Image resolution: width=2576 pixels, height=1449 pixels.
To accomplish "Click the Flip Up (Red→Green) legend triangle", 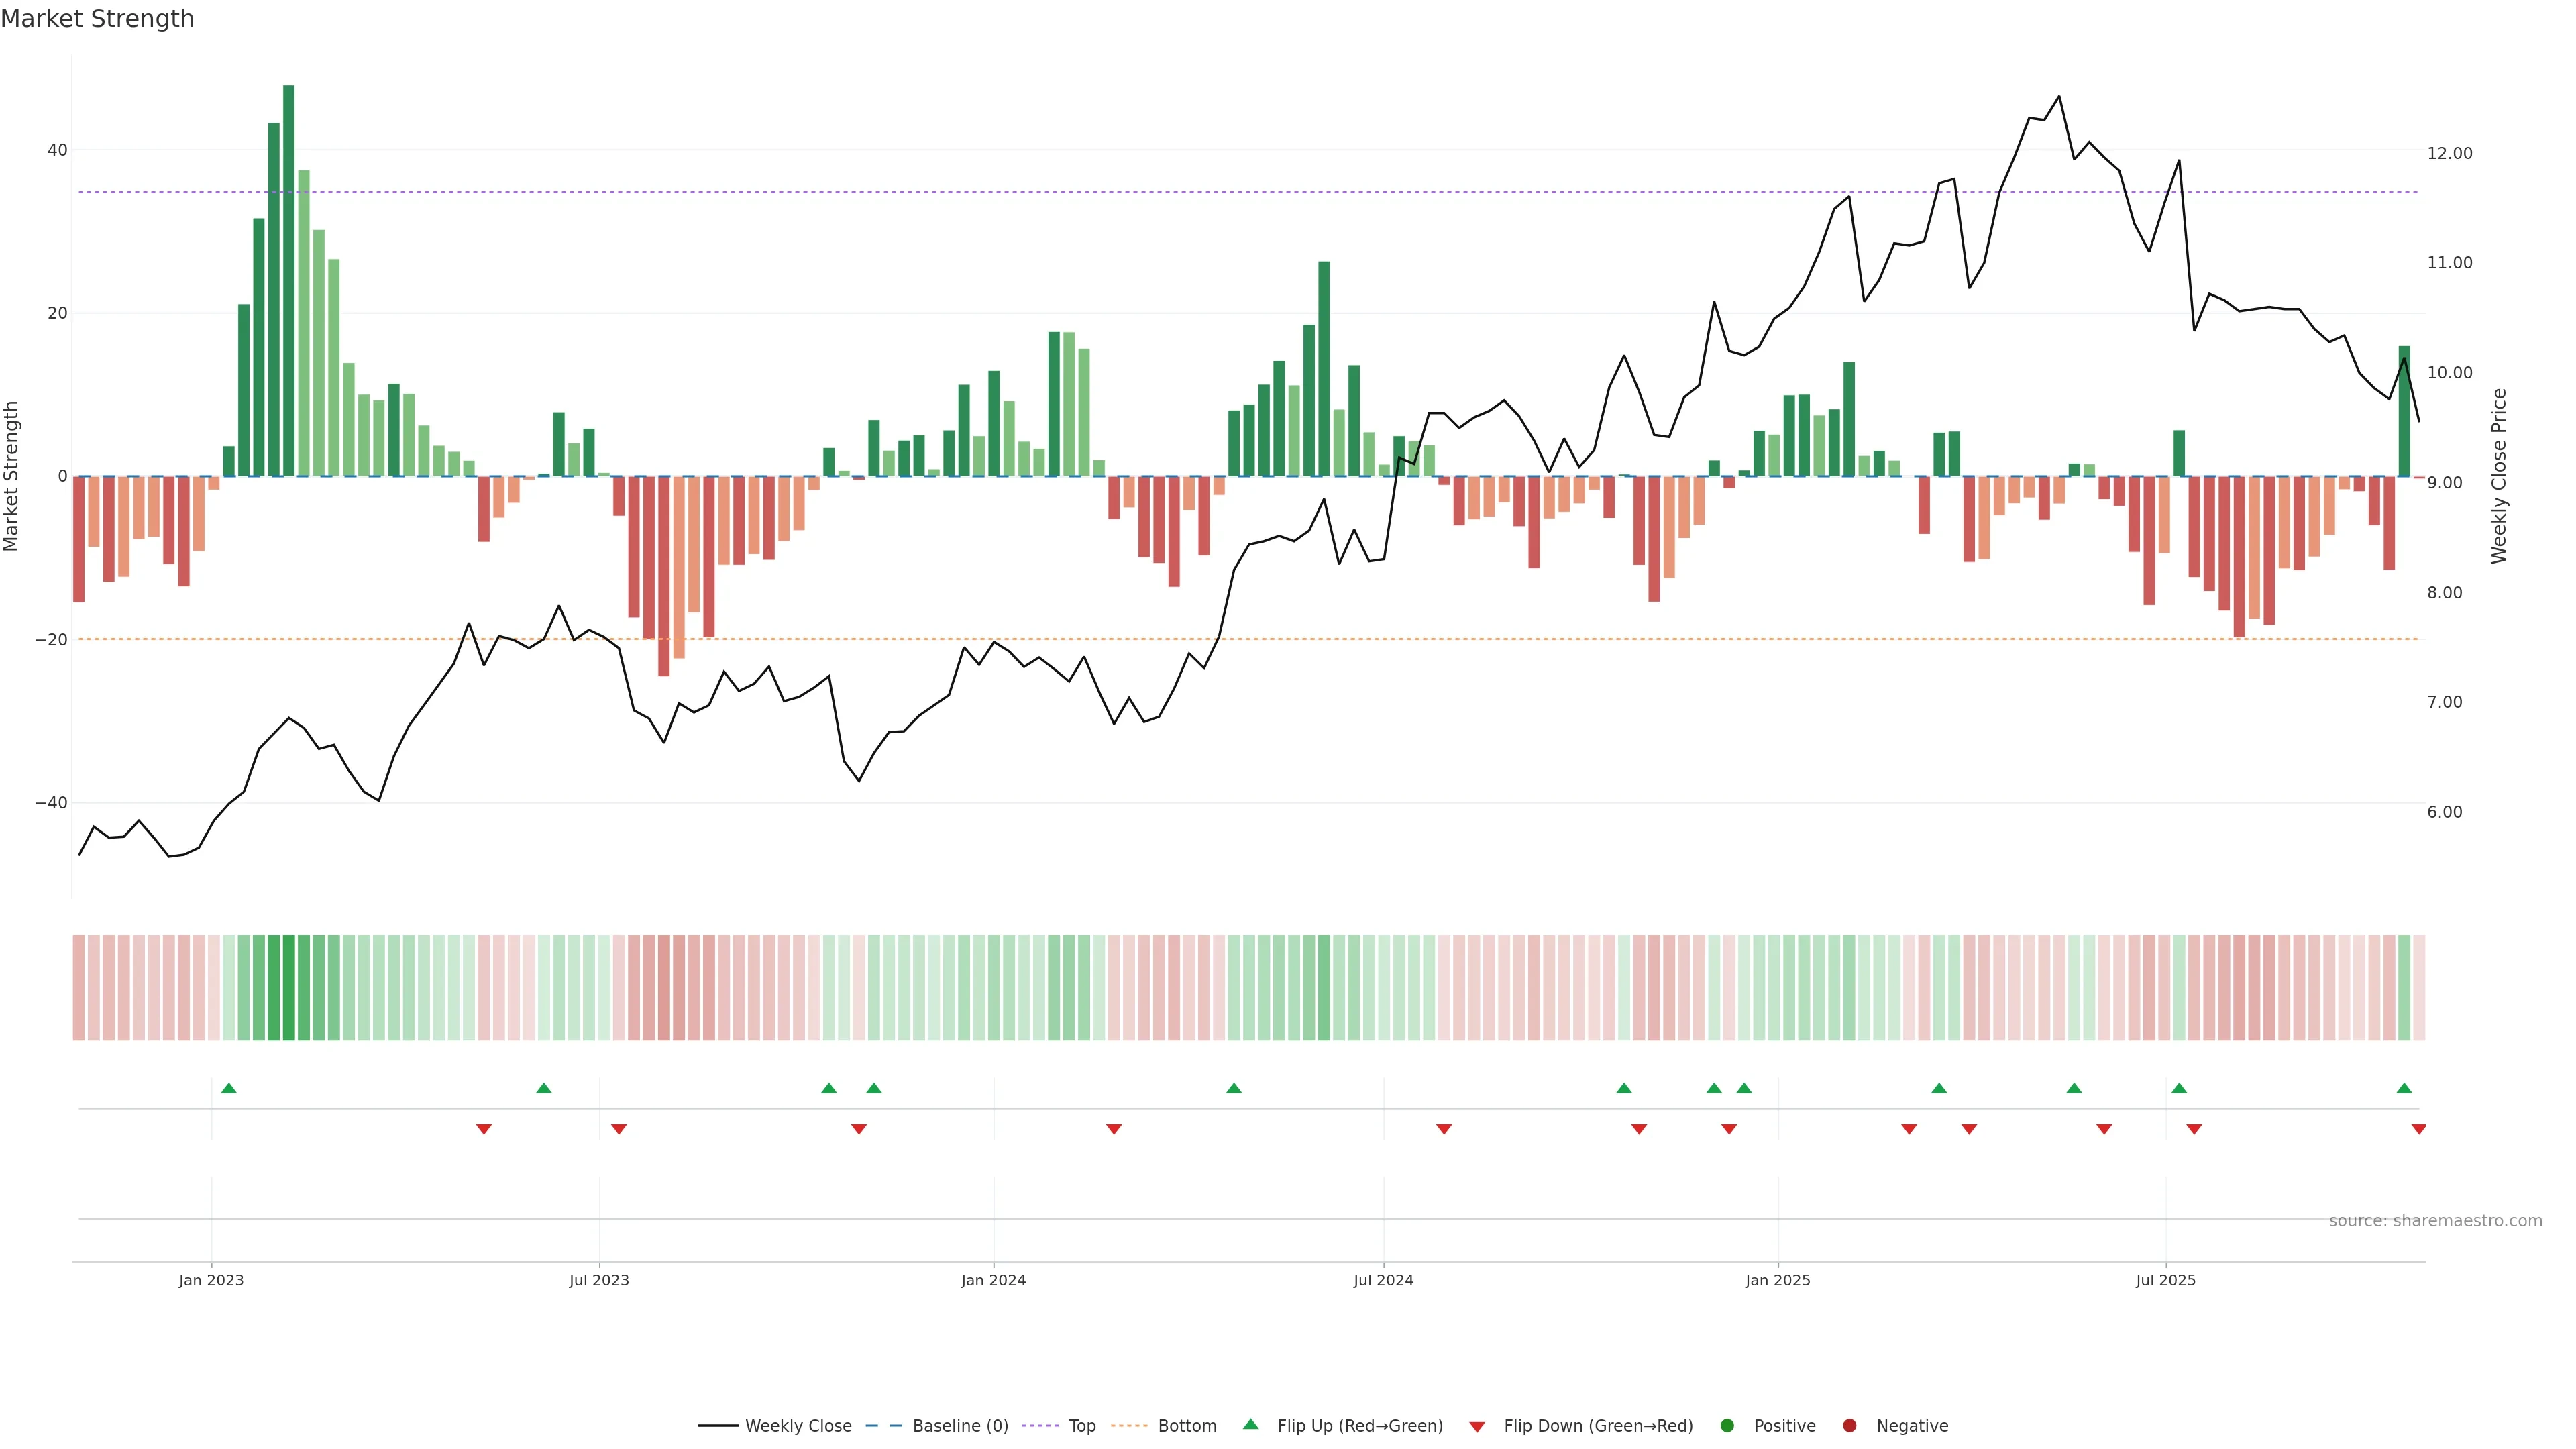I will (1250, 1424).
